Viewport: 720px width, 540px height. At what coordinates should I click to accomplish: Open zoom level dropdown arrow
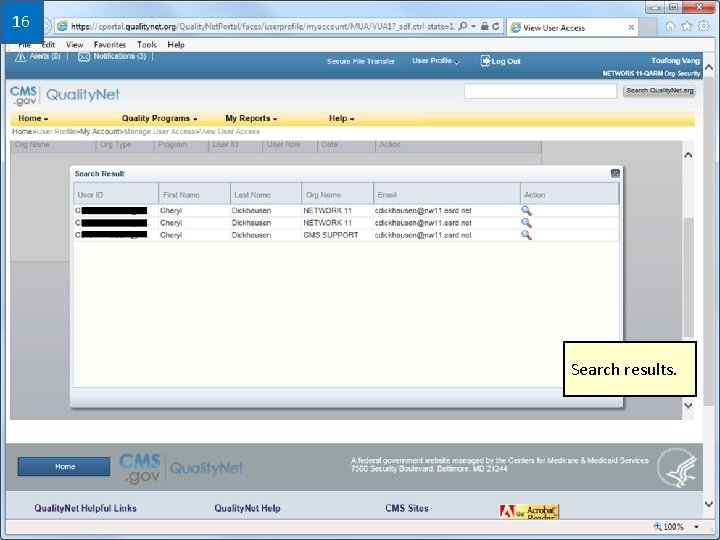tap(697, 527)
